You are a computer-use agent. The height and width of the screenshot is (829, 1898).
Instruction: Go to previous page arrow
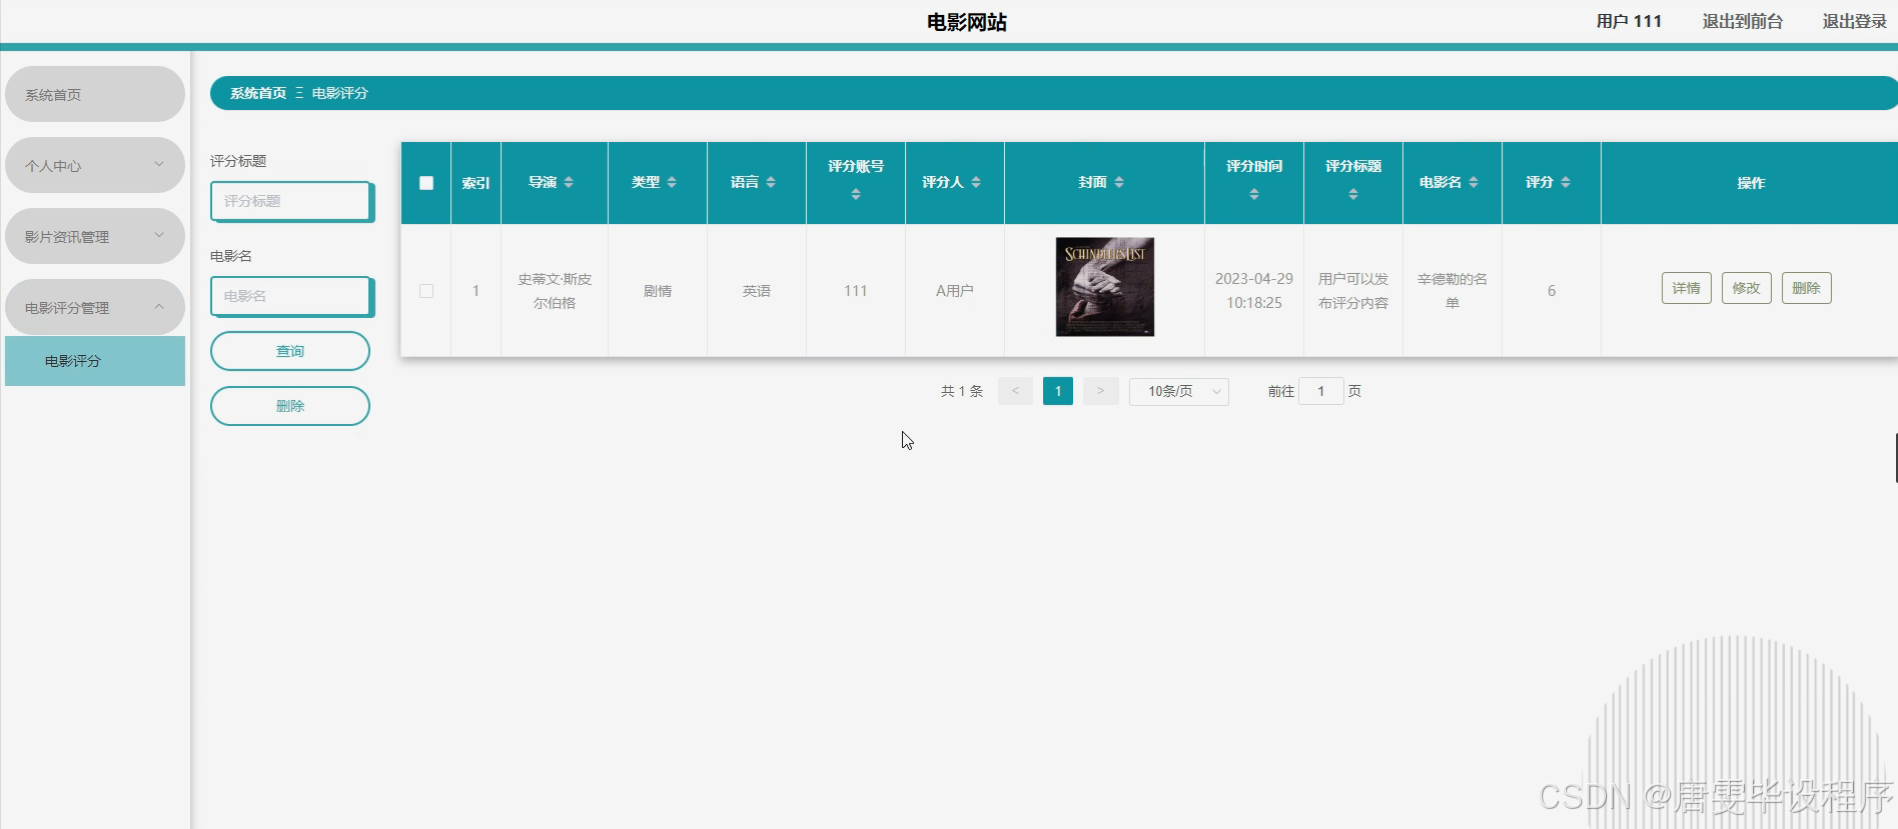tap(1015, 391)
